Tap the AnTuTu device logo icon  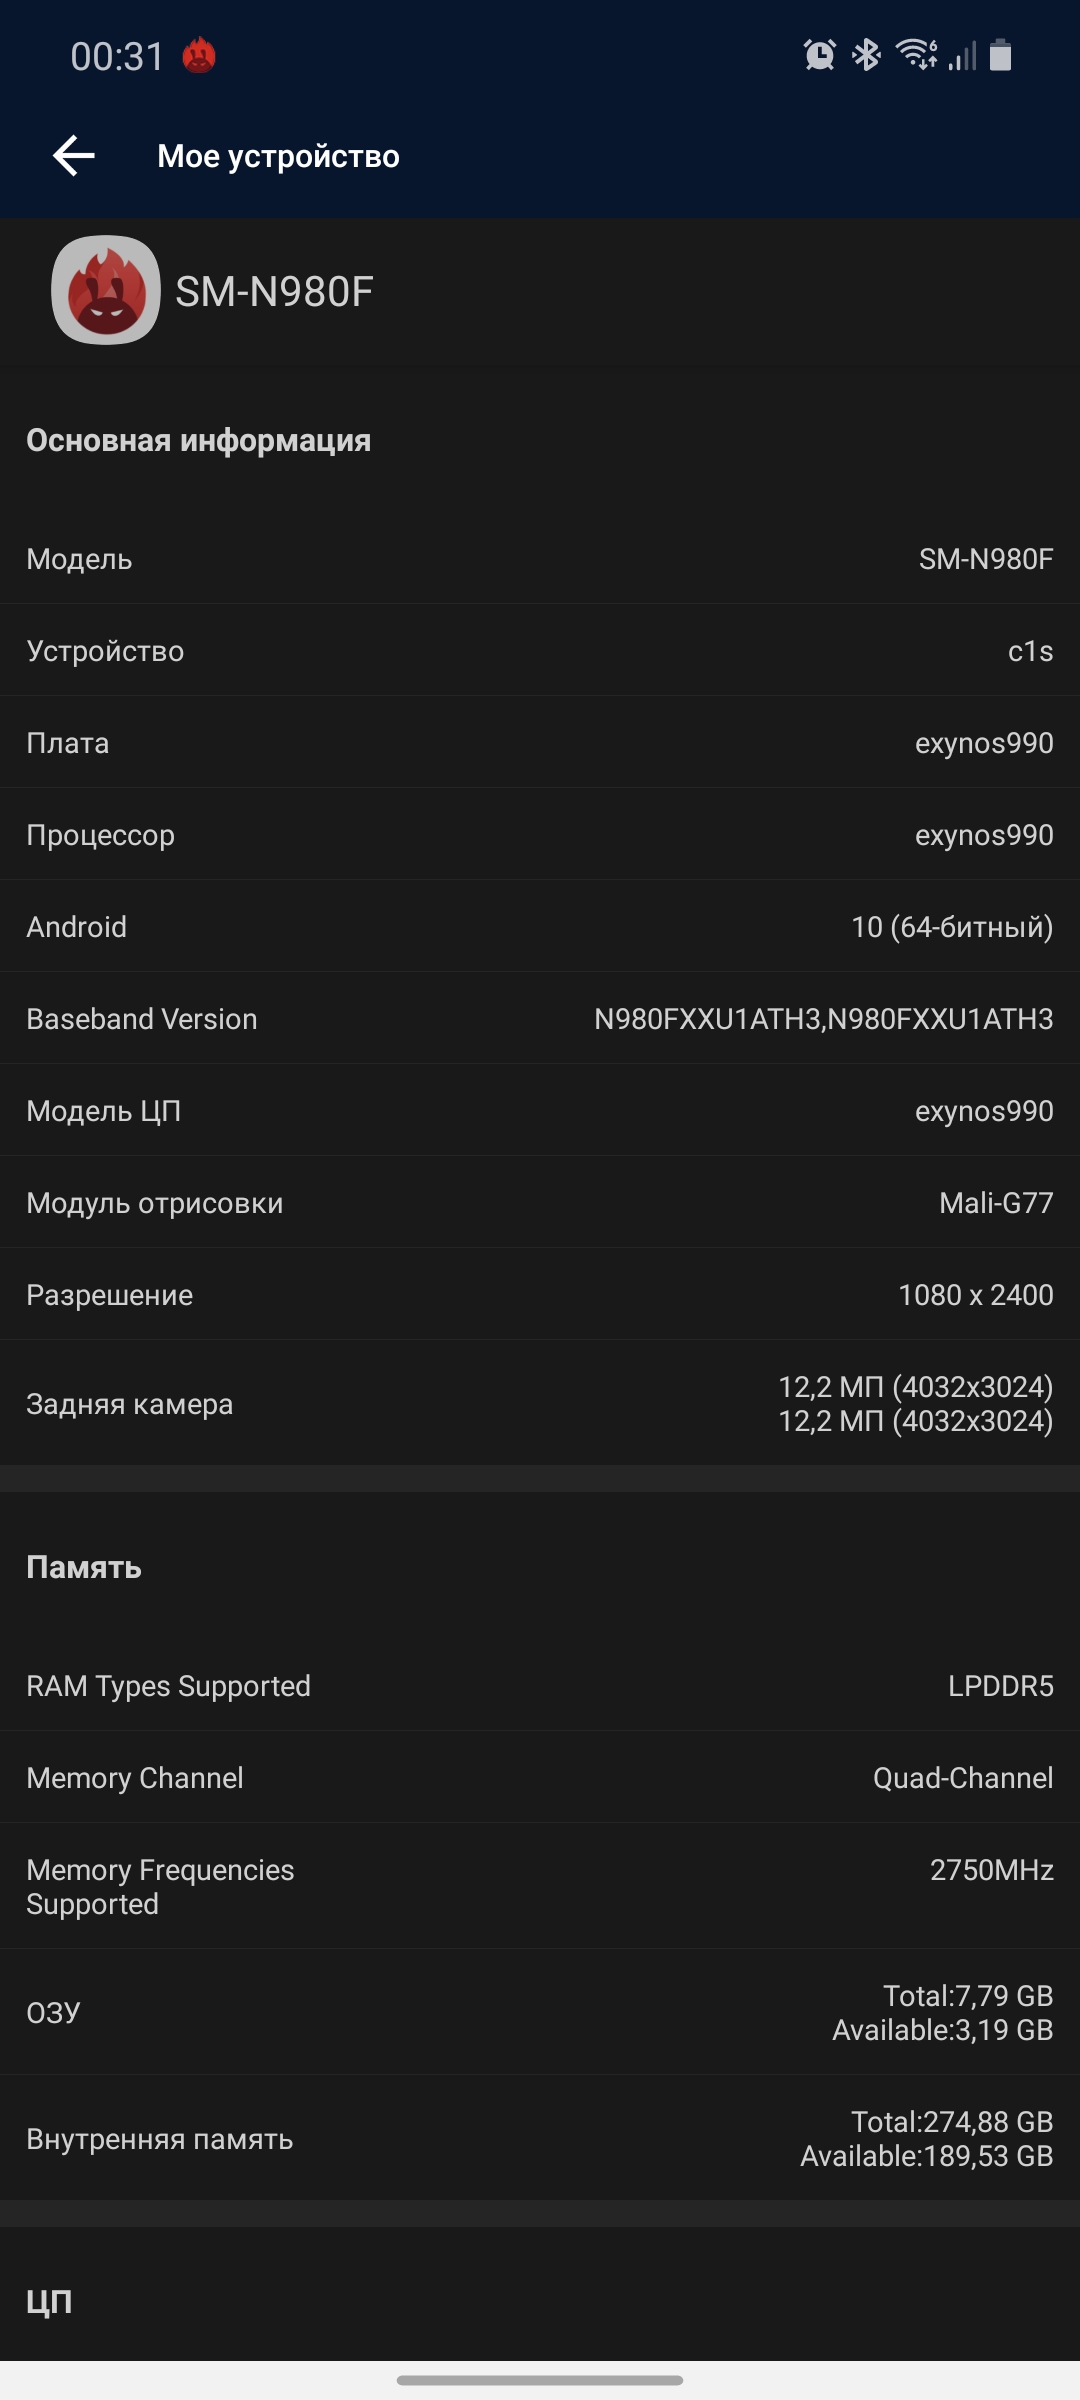click(106, 290)
